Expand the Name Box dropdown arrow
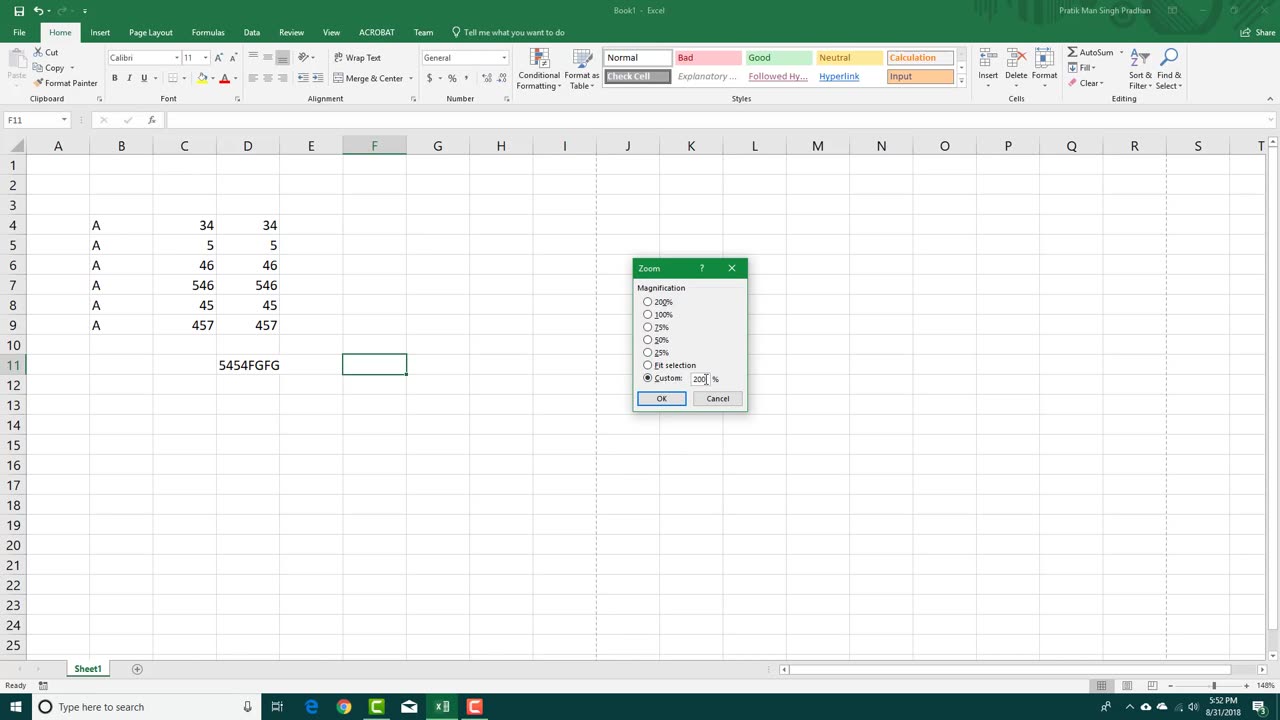The image size is (1280, 720). coord(64,120)
